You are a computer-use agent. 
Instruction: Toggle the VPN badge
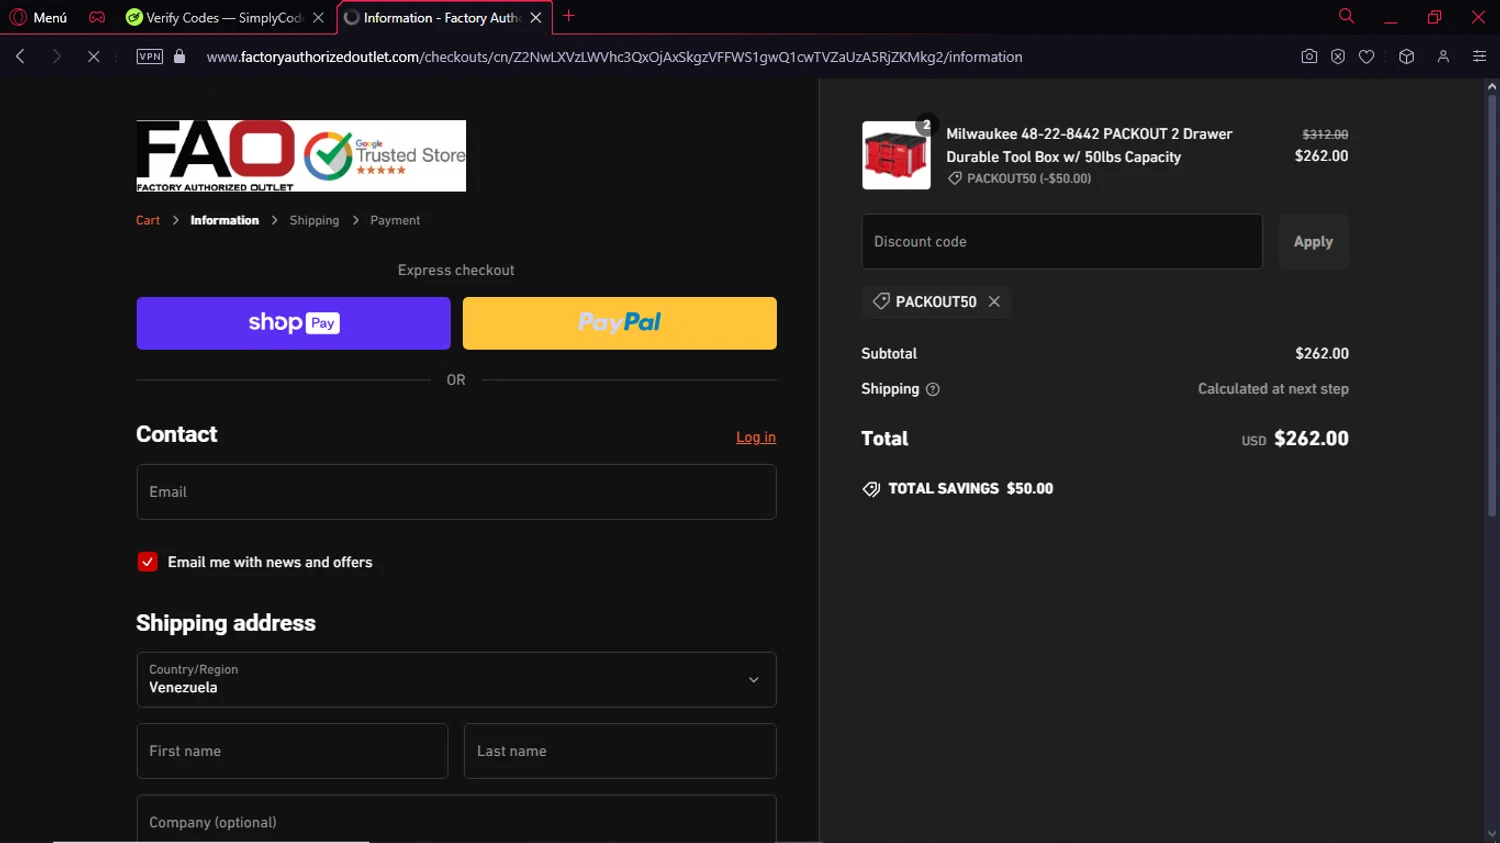[x=150, y=57]
